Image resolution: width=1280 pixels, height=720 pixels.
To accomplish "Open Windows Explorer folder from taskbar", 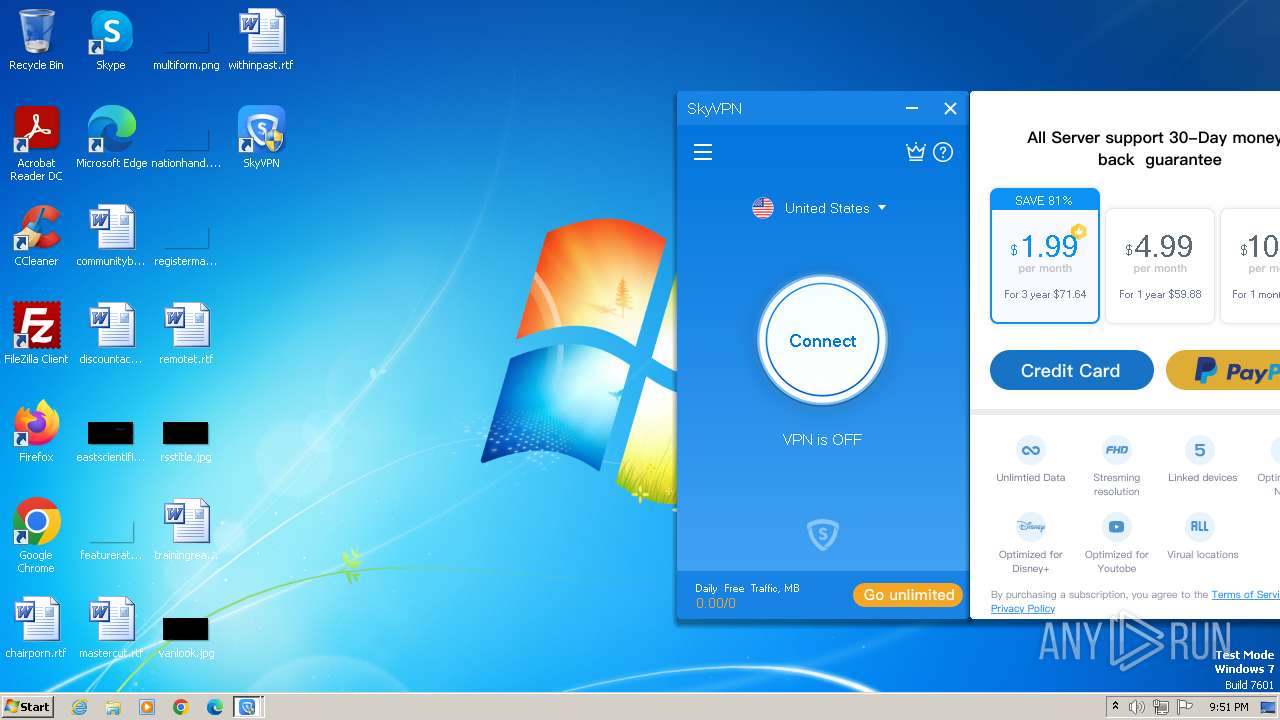I will (113, 707).
